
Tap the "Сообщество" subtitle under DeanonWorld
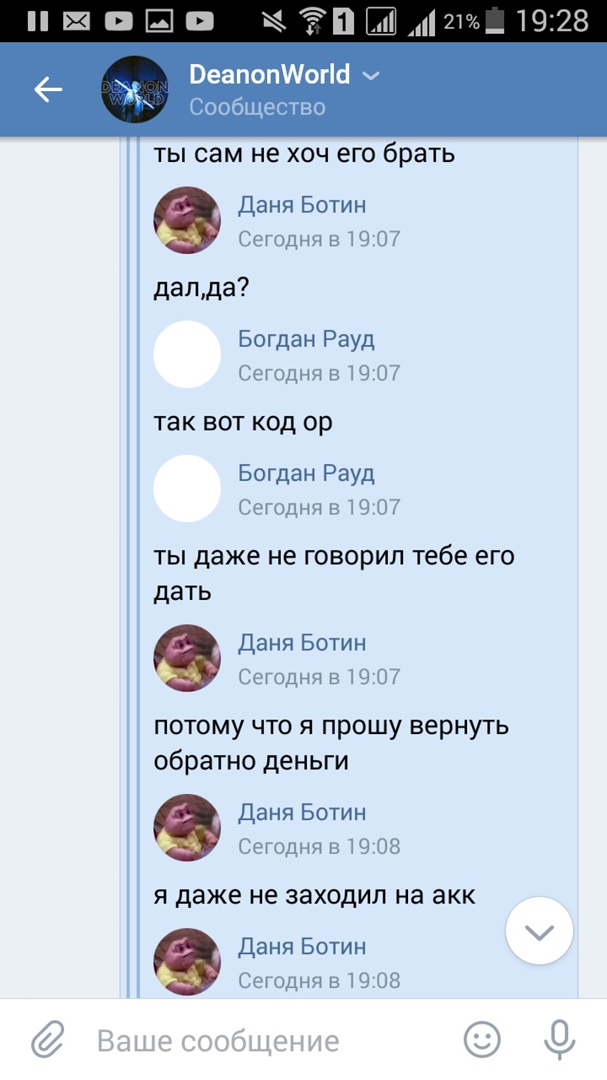coord(257,107)
